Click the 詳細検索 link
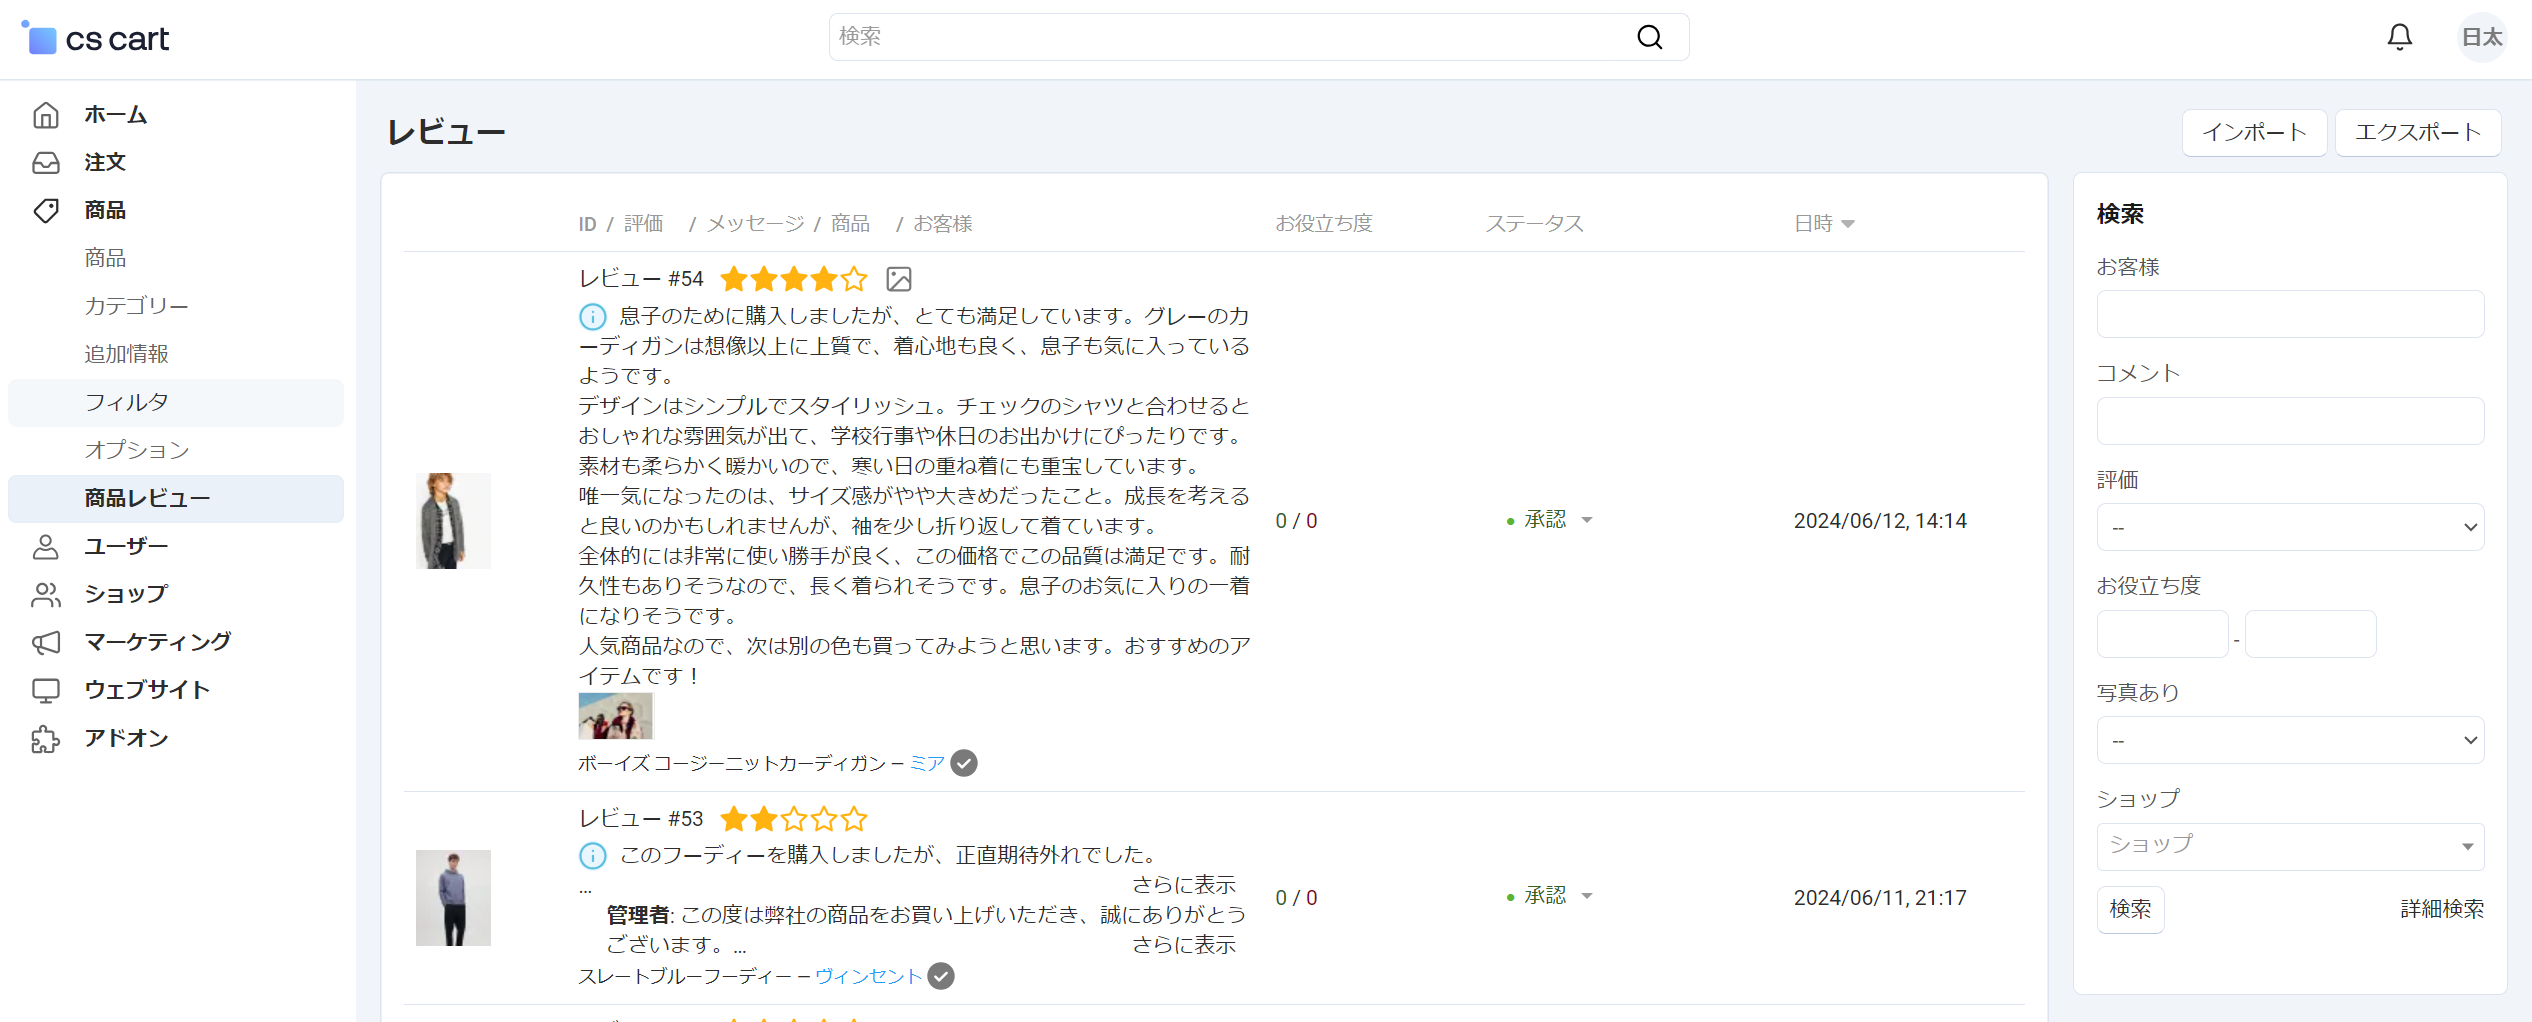 pyautogui.click(x=2441, y=909)
